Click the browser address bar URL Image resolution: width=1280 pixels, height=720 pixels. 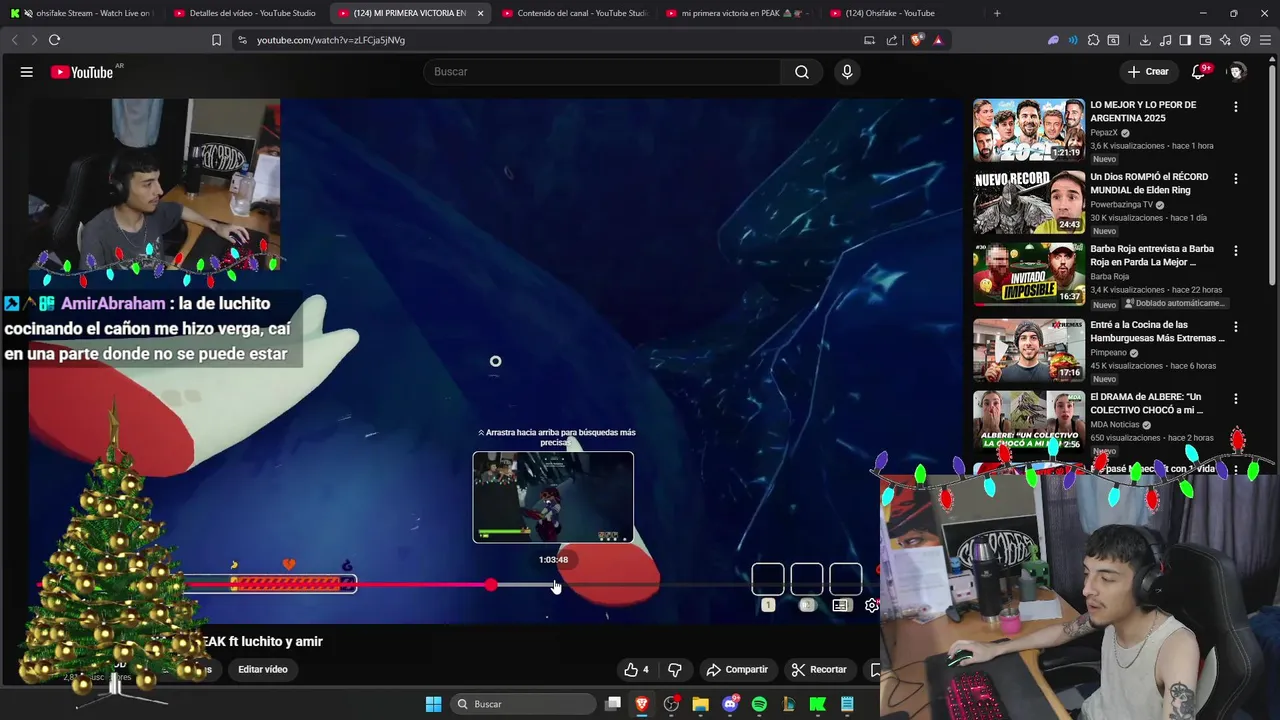(x=331, y=40)
